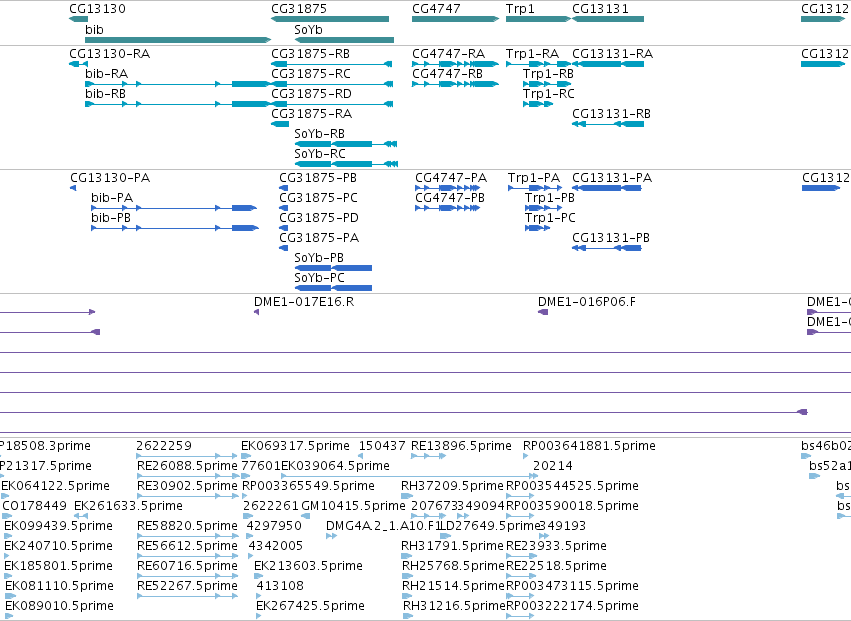
Task: Click transcript Trp1-RA
Action: coord(532,54)
